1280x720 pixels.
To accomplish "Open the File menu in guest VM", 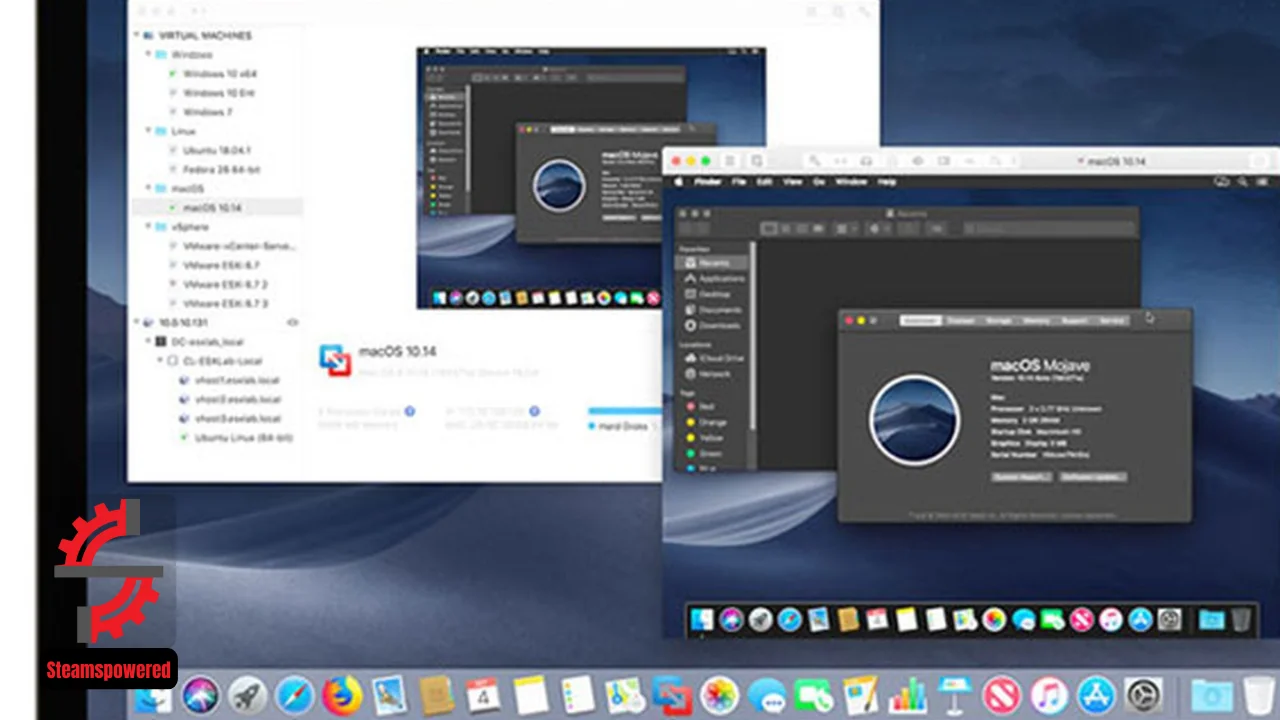I will [739, 182].
